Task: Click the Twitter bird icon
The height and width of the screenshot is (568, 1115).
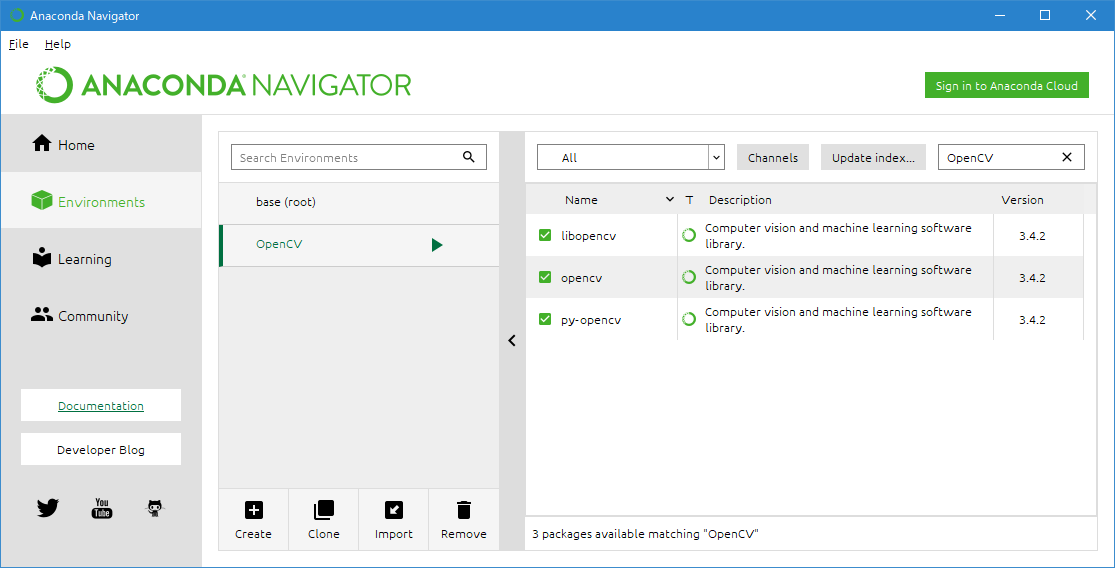Action: click(48, 508)
